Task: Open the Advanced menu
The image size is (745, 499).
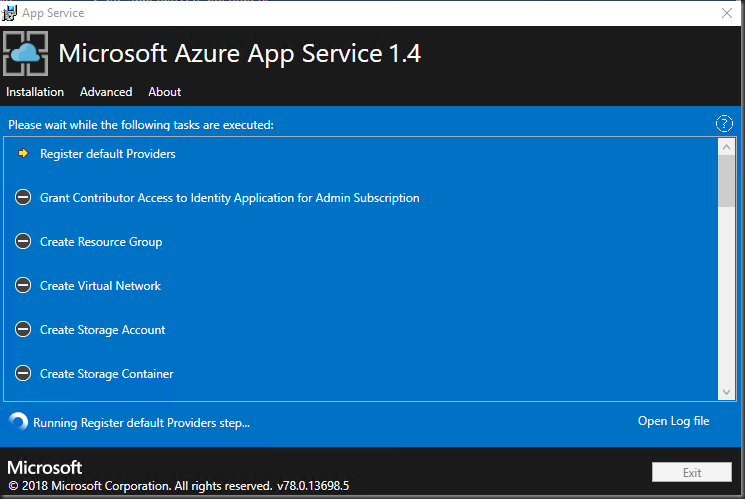Action: click(x=106, y=92)
